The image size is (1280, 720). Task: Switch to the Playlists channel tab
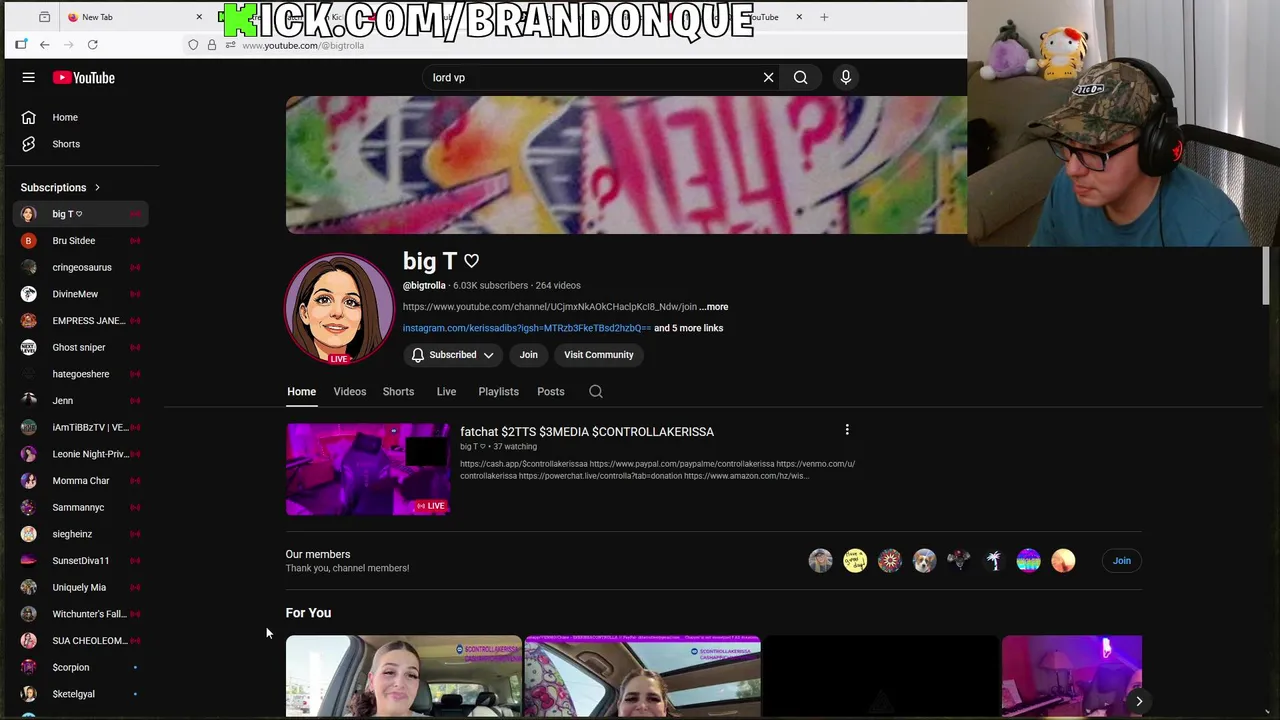(498, 392)
